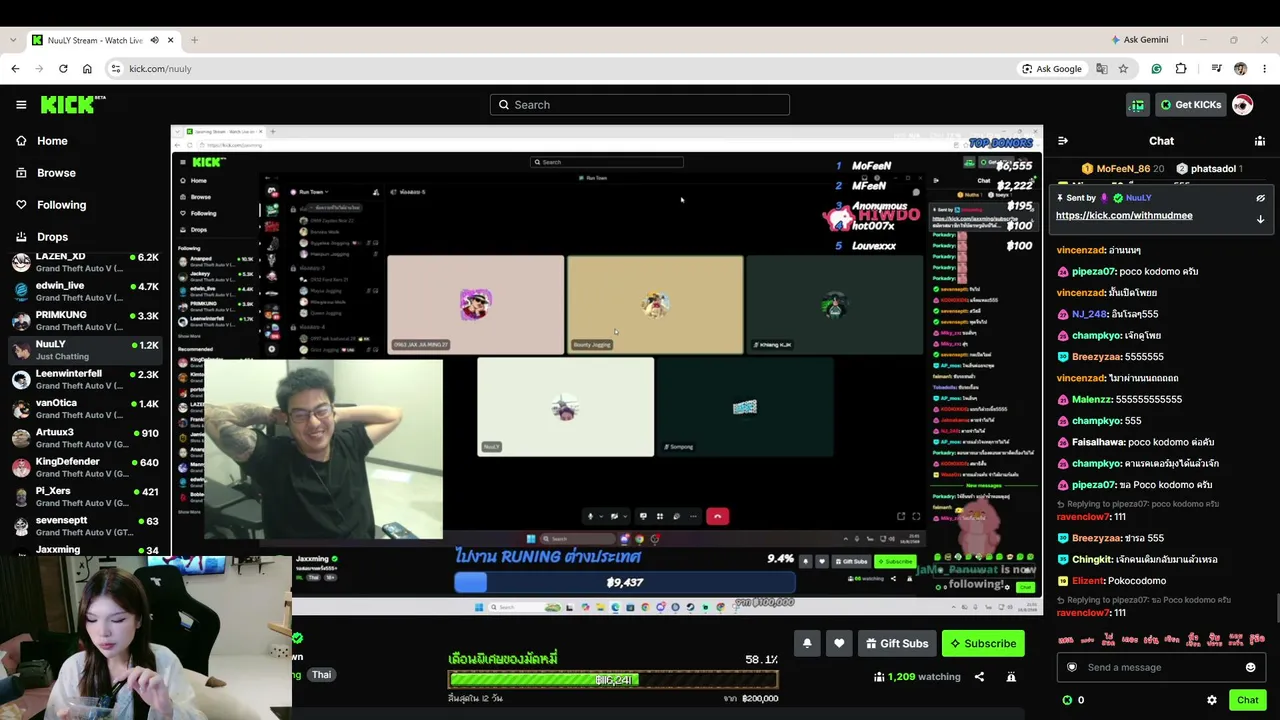Open KingDefender channel in sidebar

tap(85, 467)
